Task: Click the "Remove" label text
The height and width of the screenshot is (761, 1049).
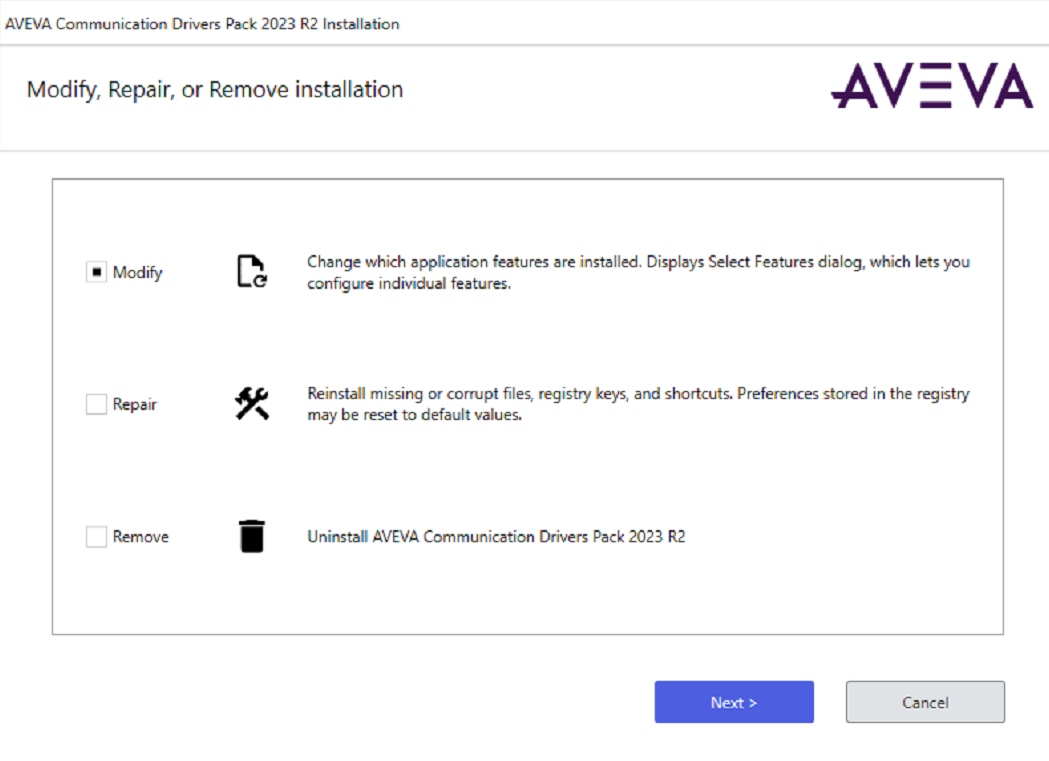Action: tap(140, 536)
